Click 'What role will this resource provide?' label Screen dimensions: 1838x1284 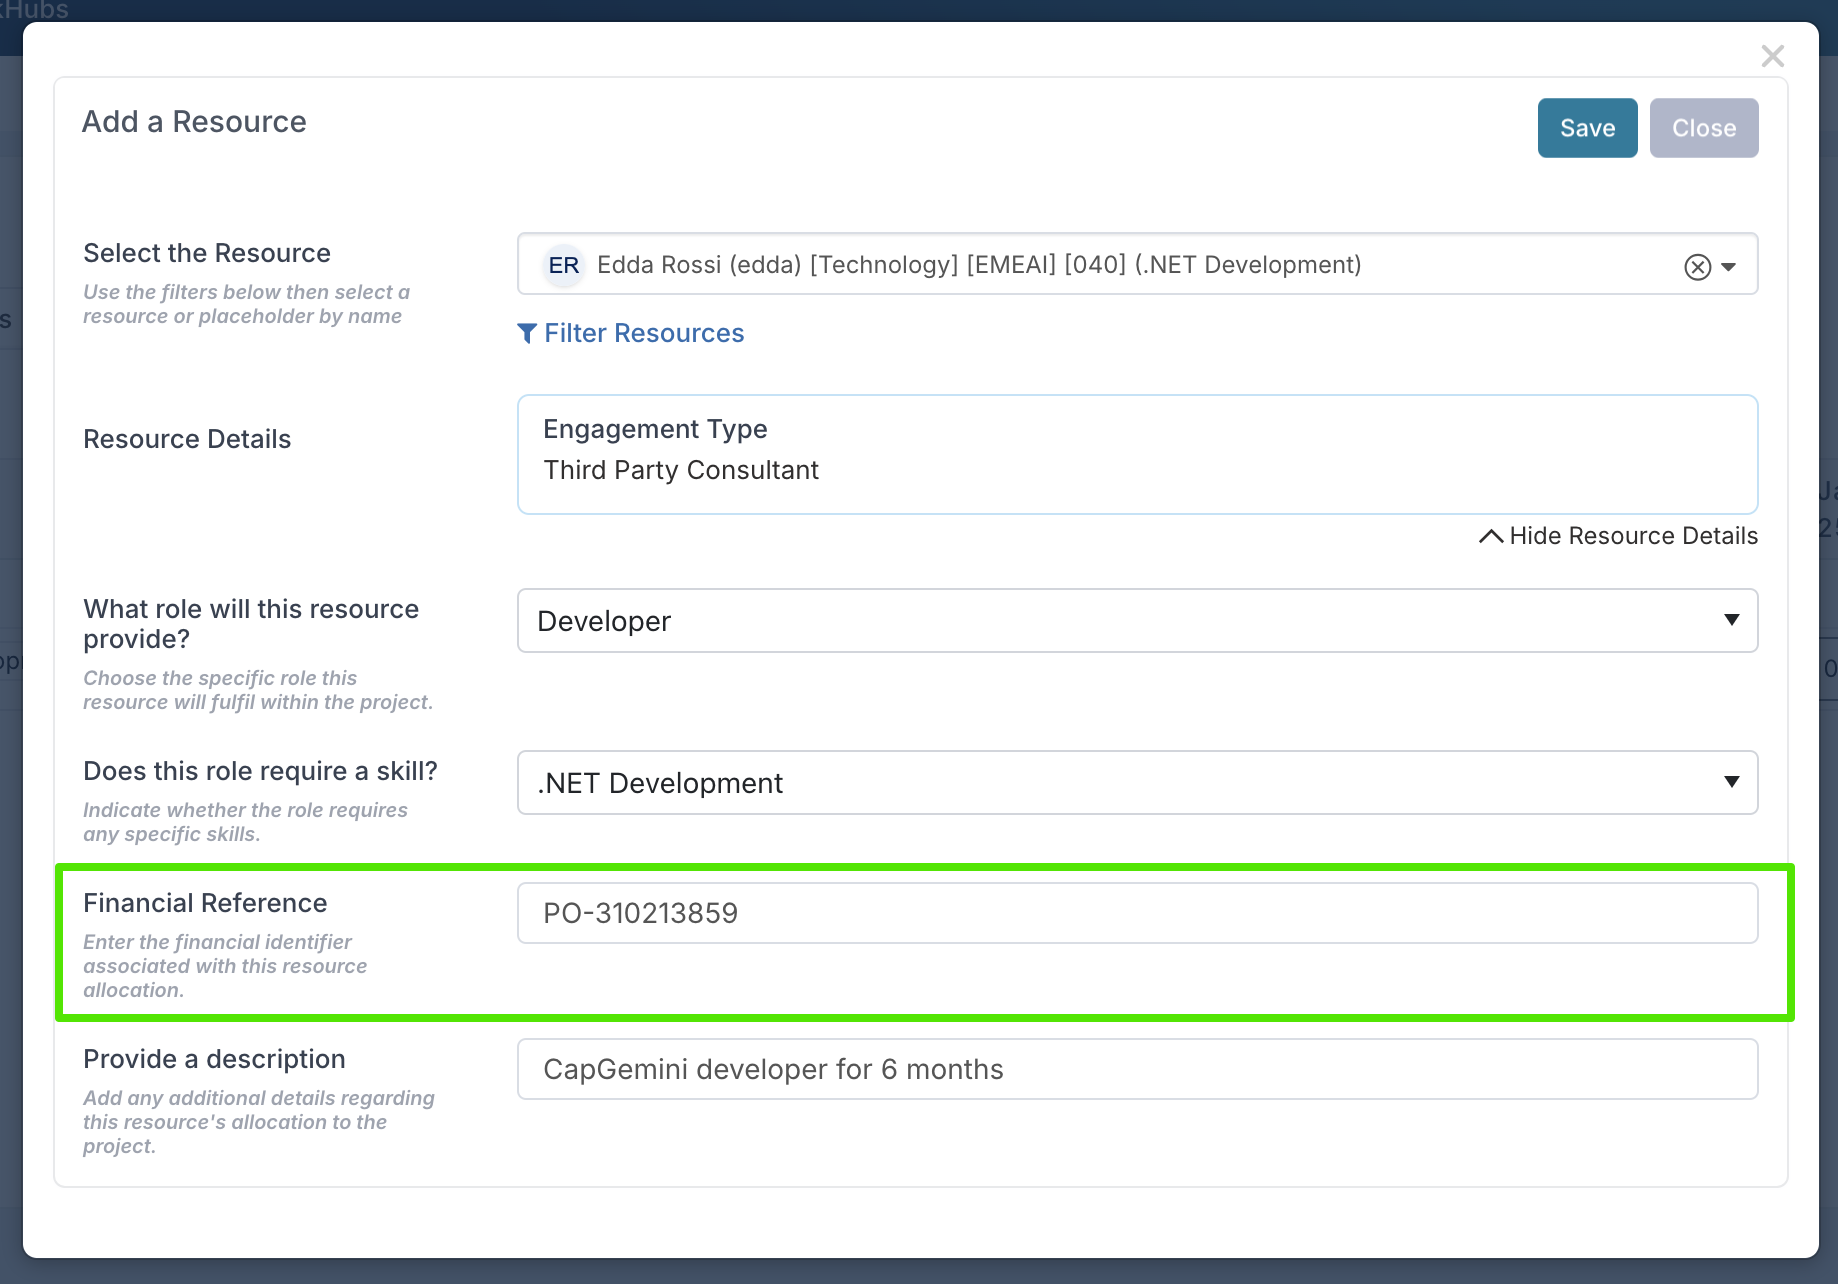251,624
